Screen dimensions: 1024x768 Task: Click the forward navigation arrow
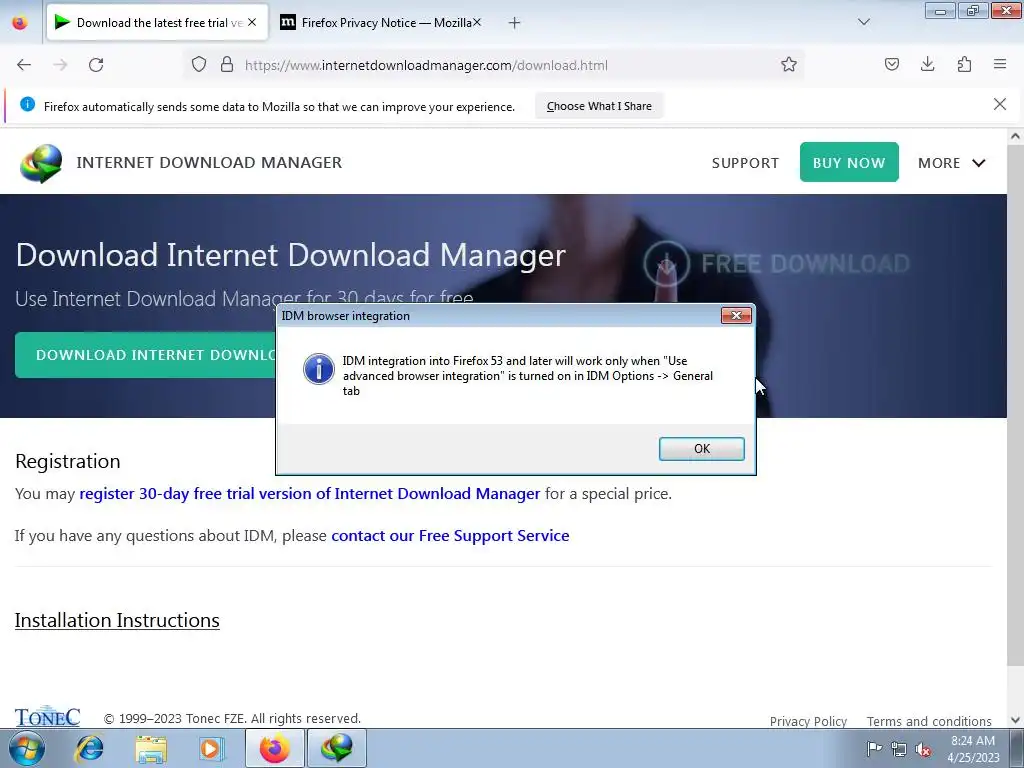[x=60, y=65]
